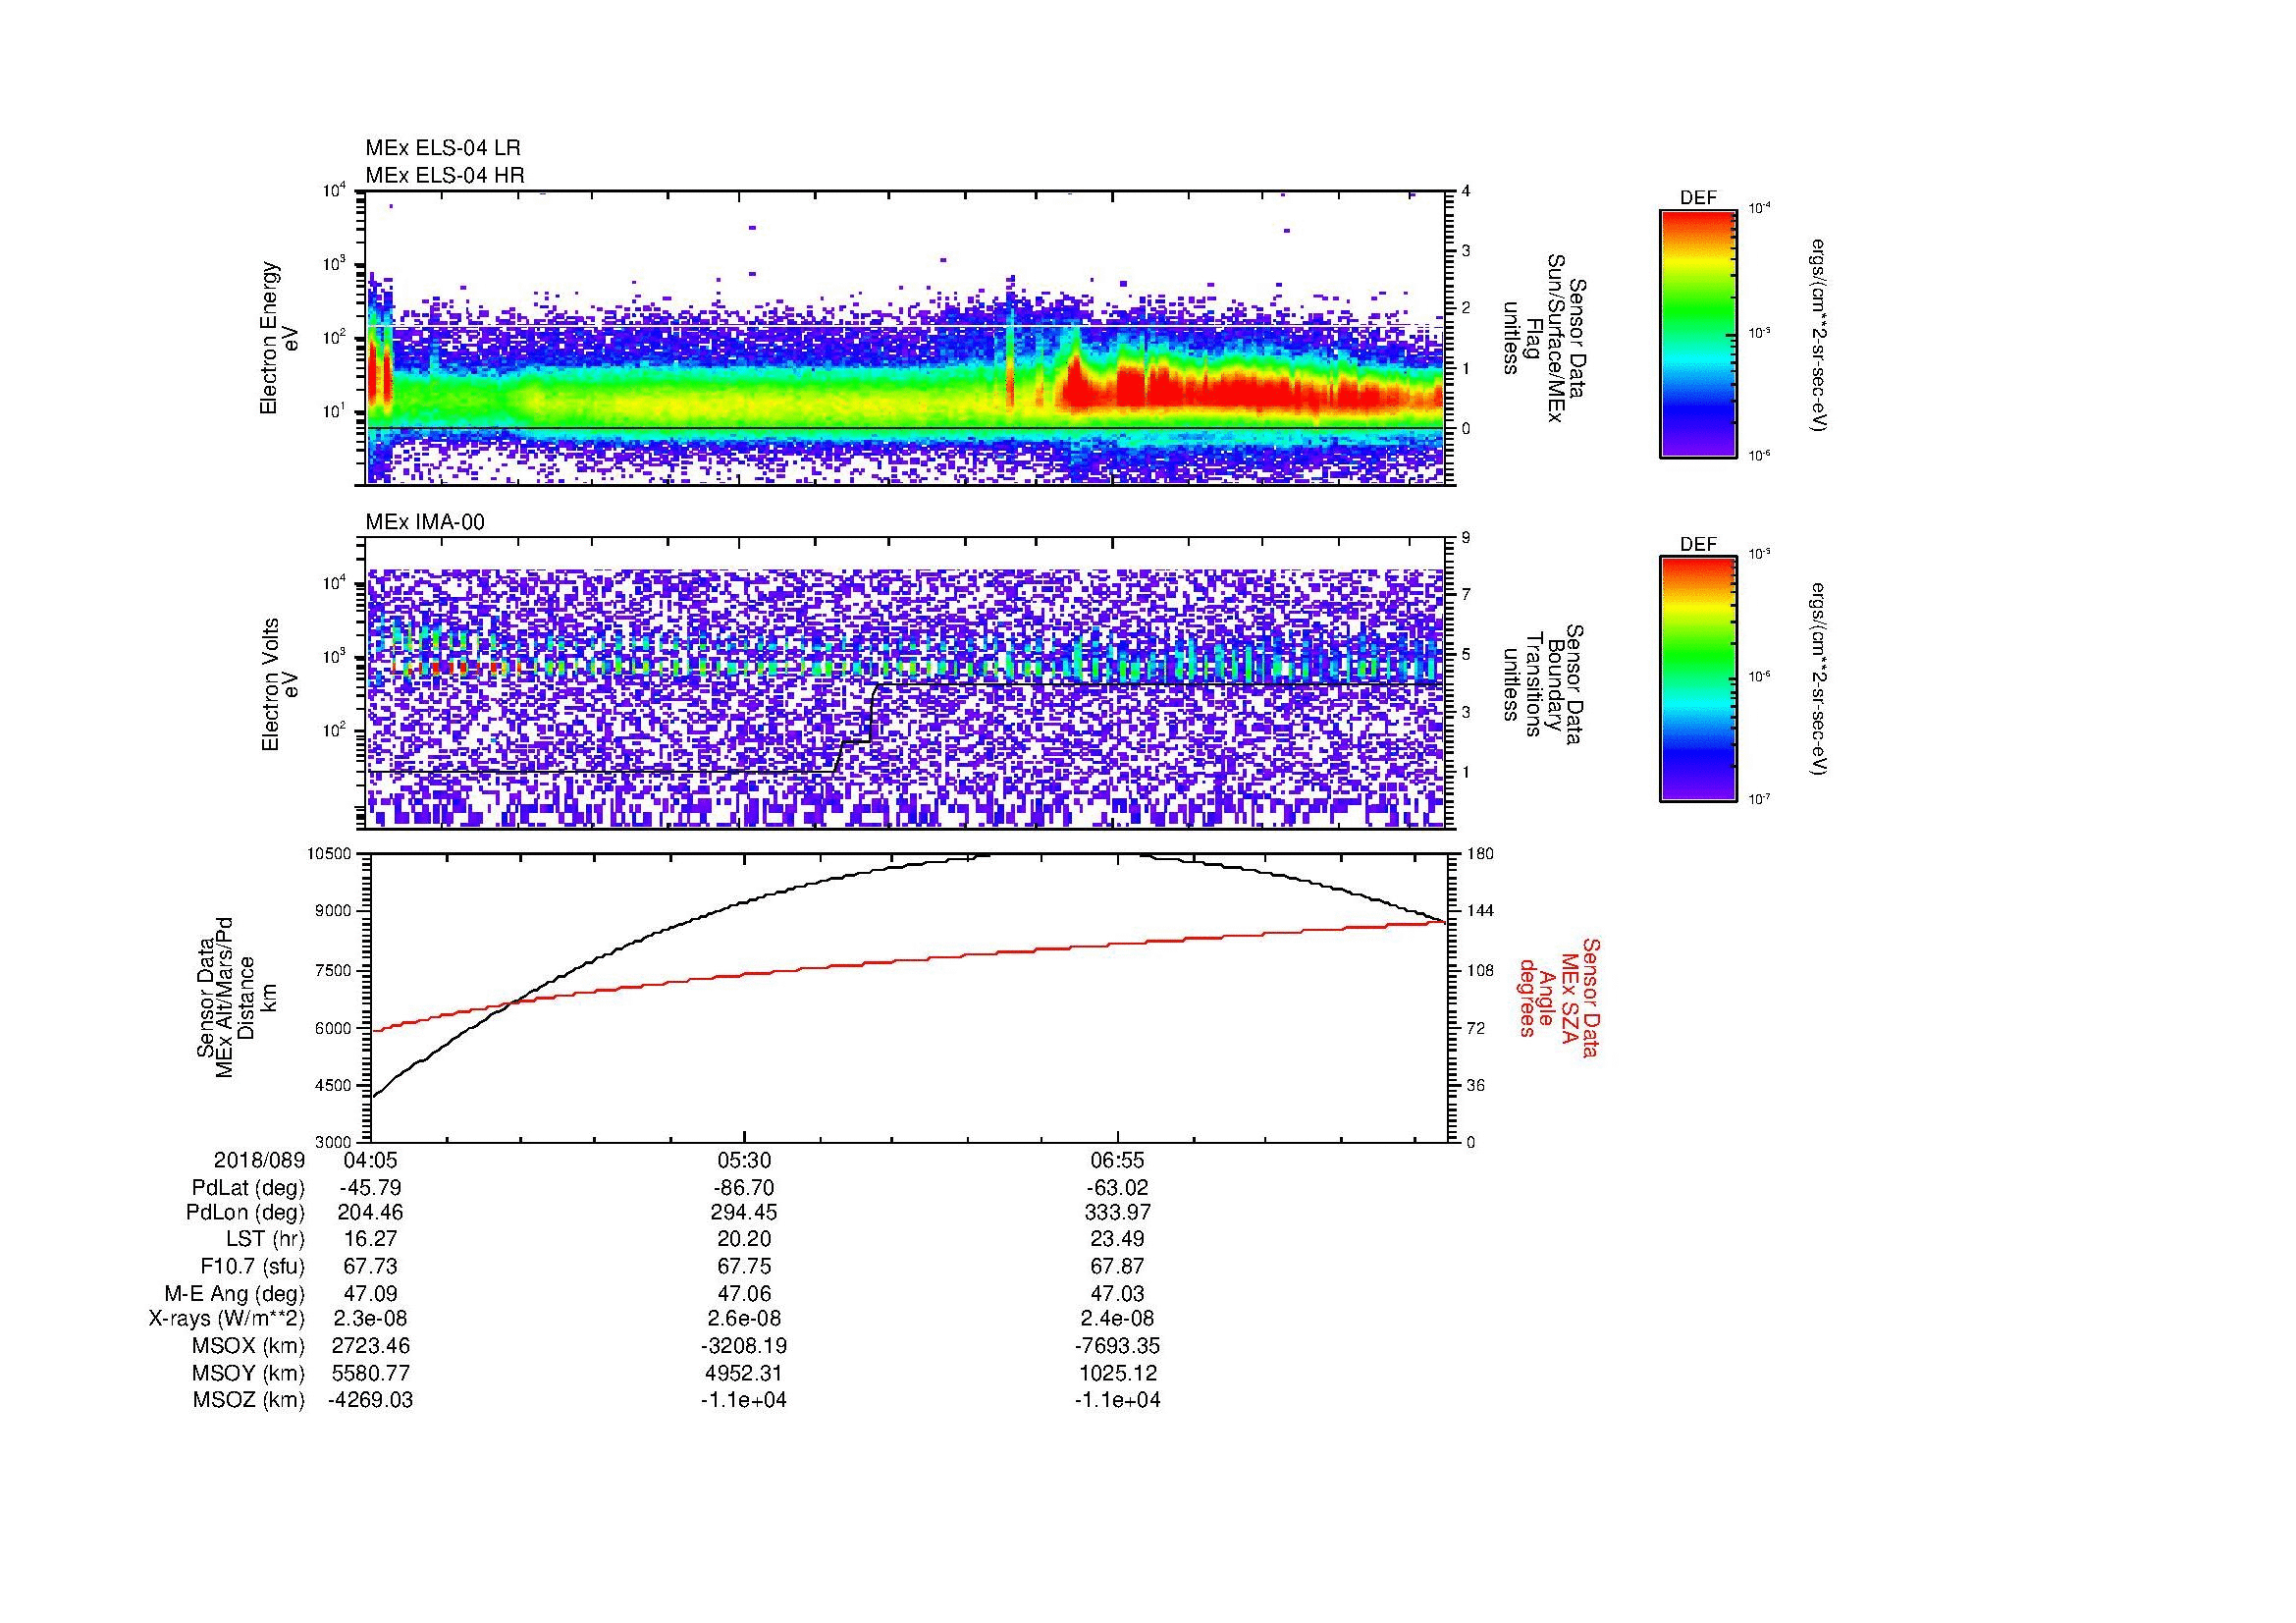Click the 'Electron Energy eV' axis label

(x=280, y=338)
